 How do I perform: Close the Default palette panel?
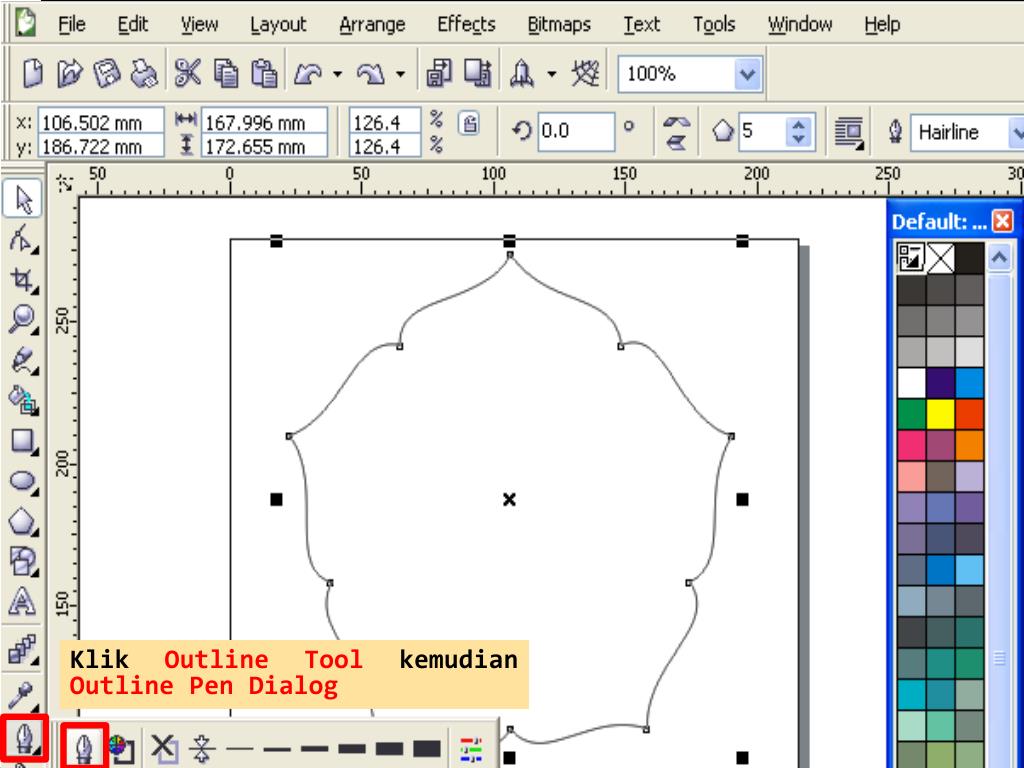tap(1002, 221)
